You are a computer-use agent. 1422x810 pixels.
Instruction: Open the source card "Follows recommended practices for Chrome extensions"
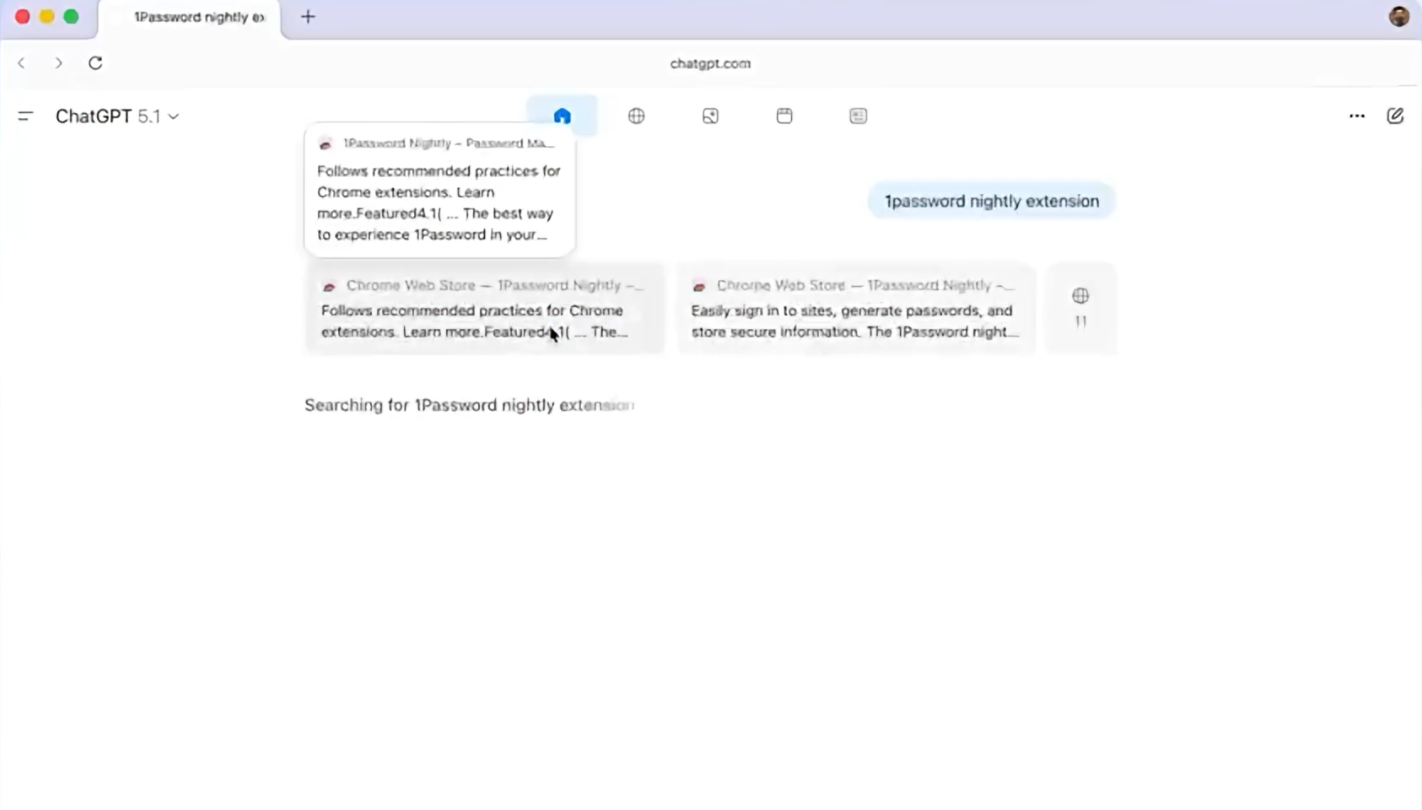[x=485, y=308]
